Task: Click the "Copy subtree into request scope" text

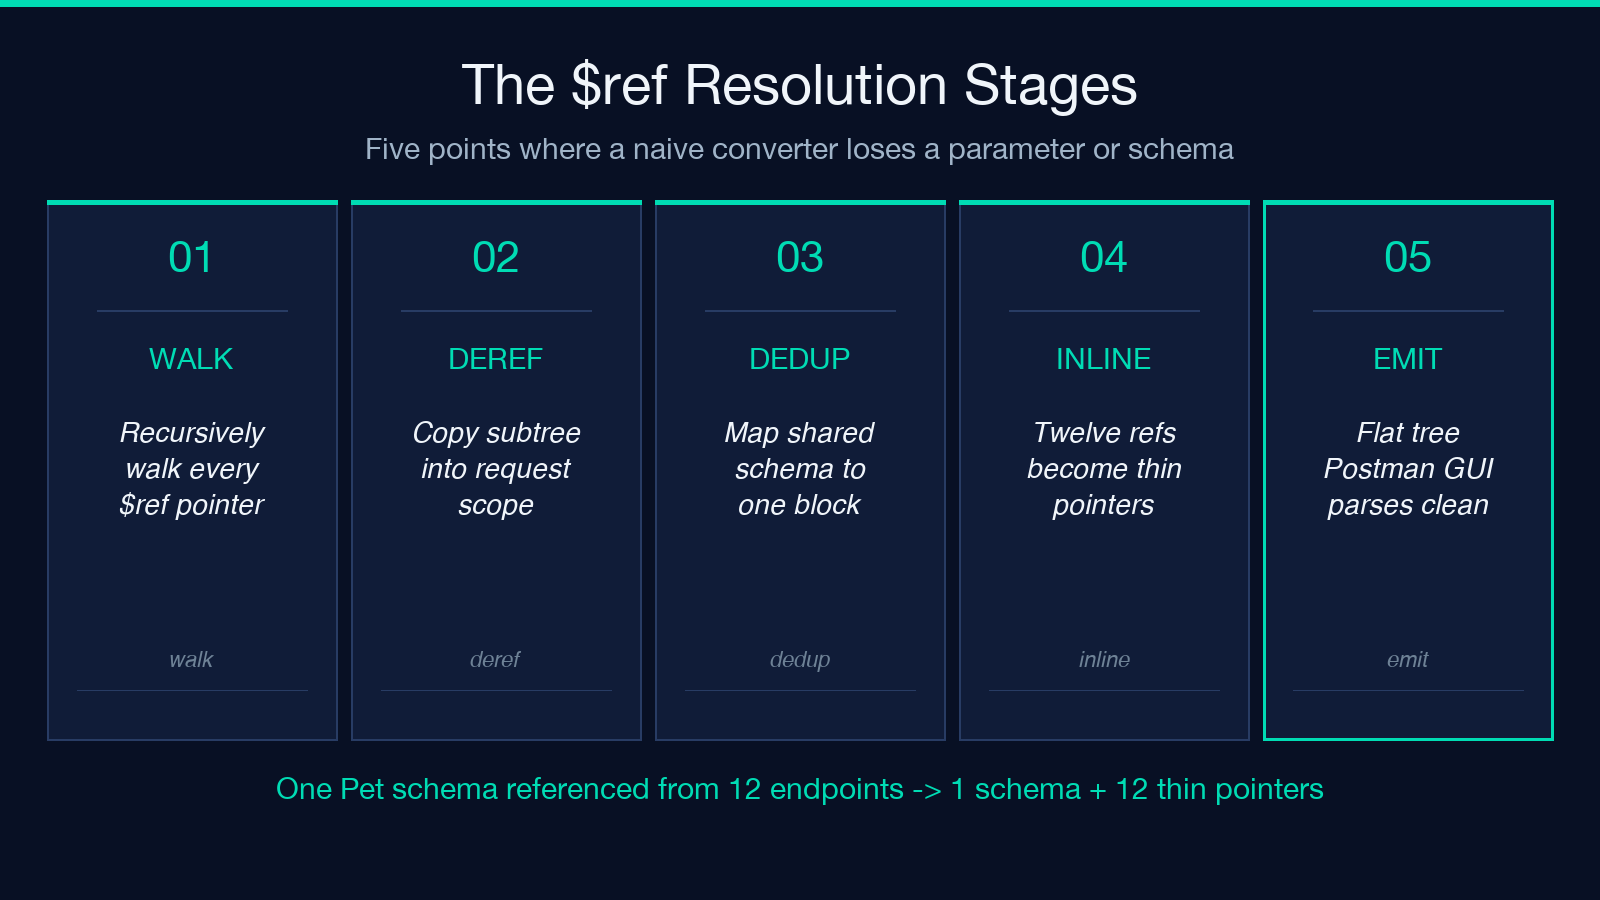Action: [x=496, y=469]
